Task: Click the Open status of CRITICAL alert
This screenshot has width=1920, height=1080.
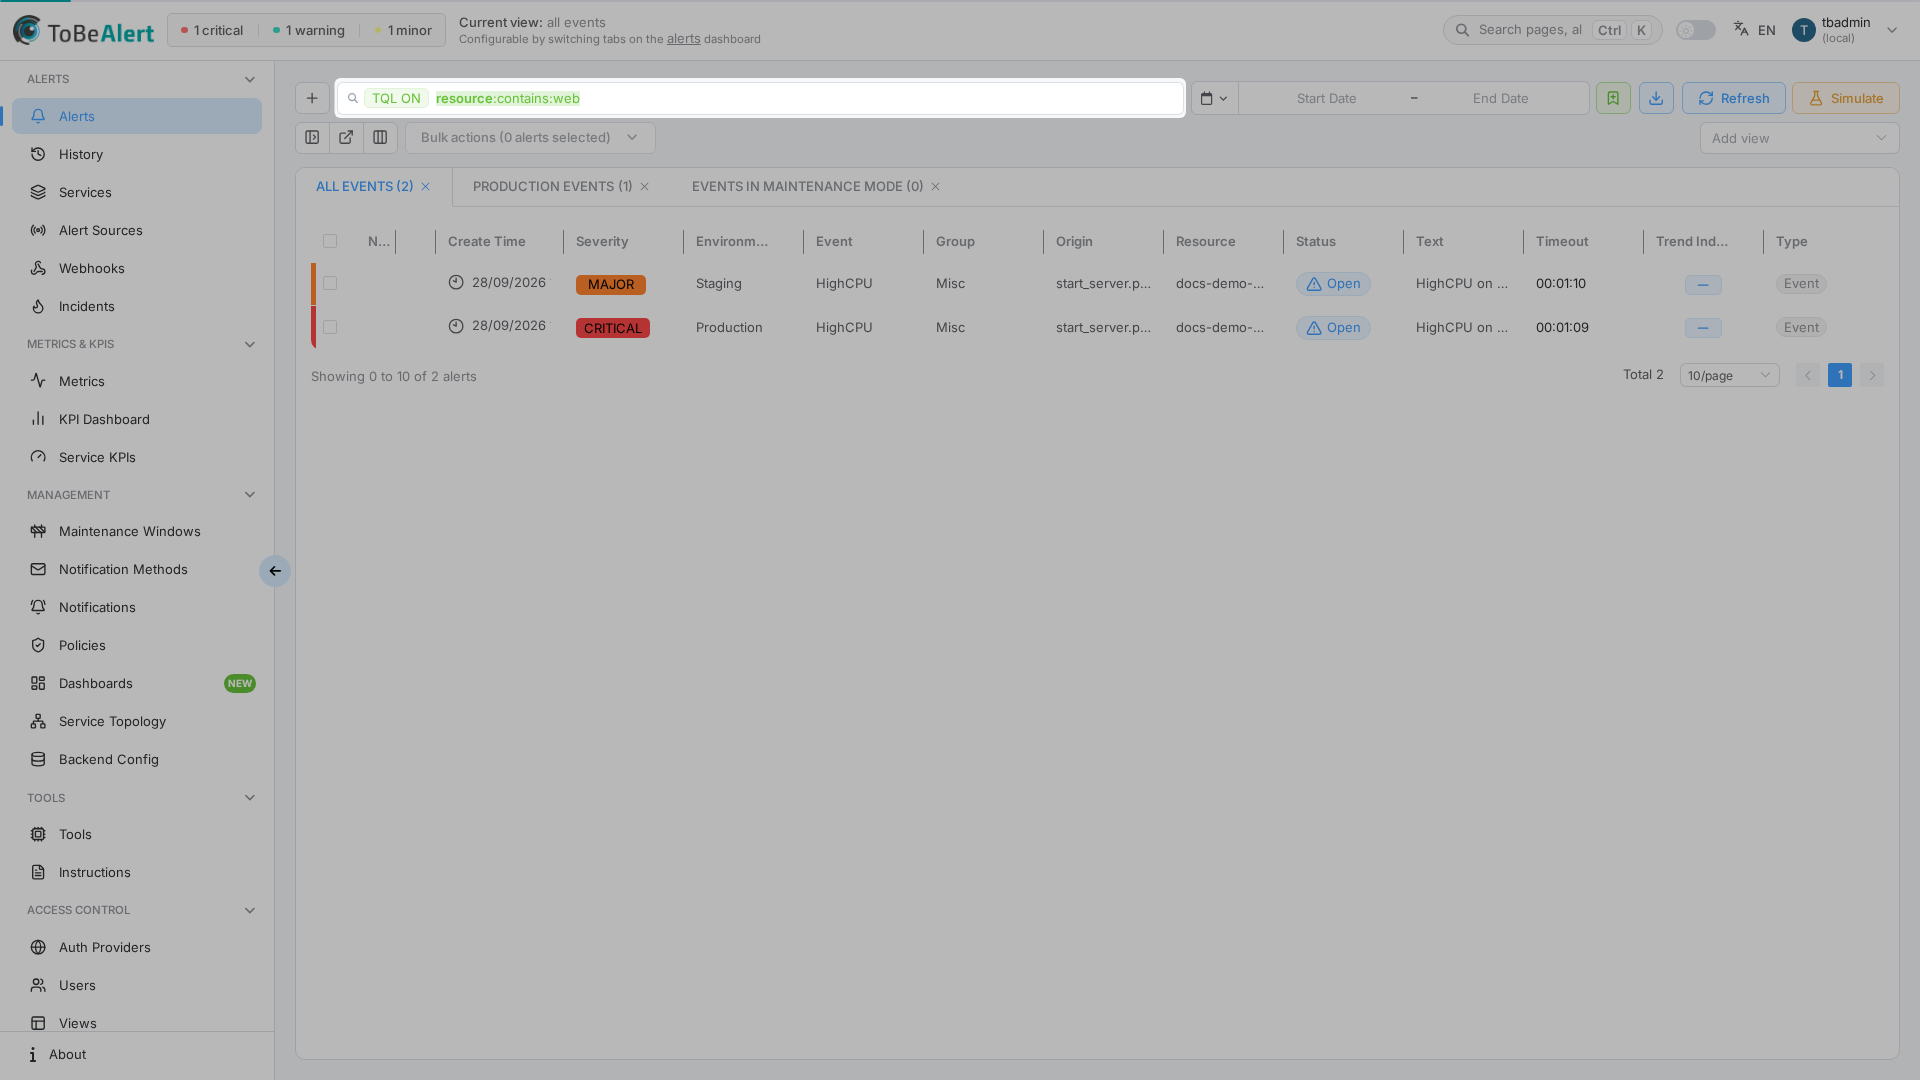Action: pos(1333,328)
